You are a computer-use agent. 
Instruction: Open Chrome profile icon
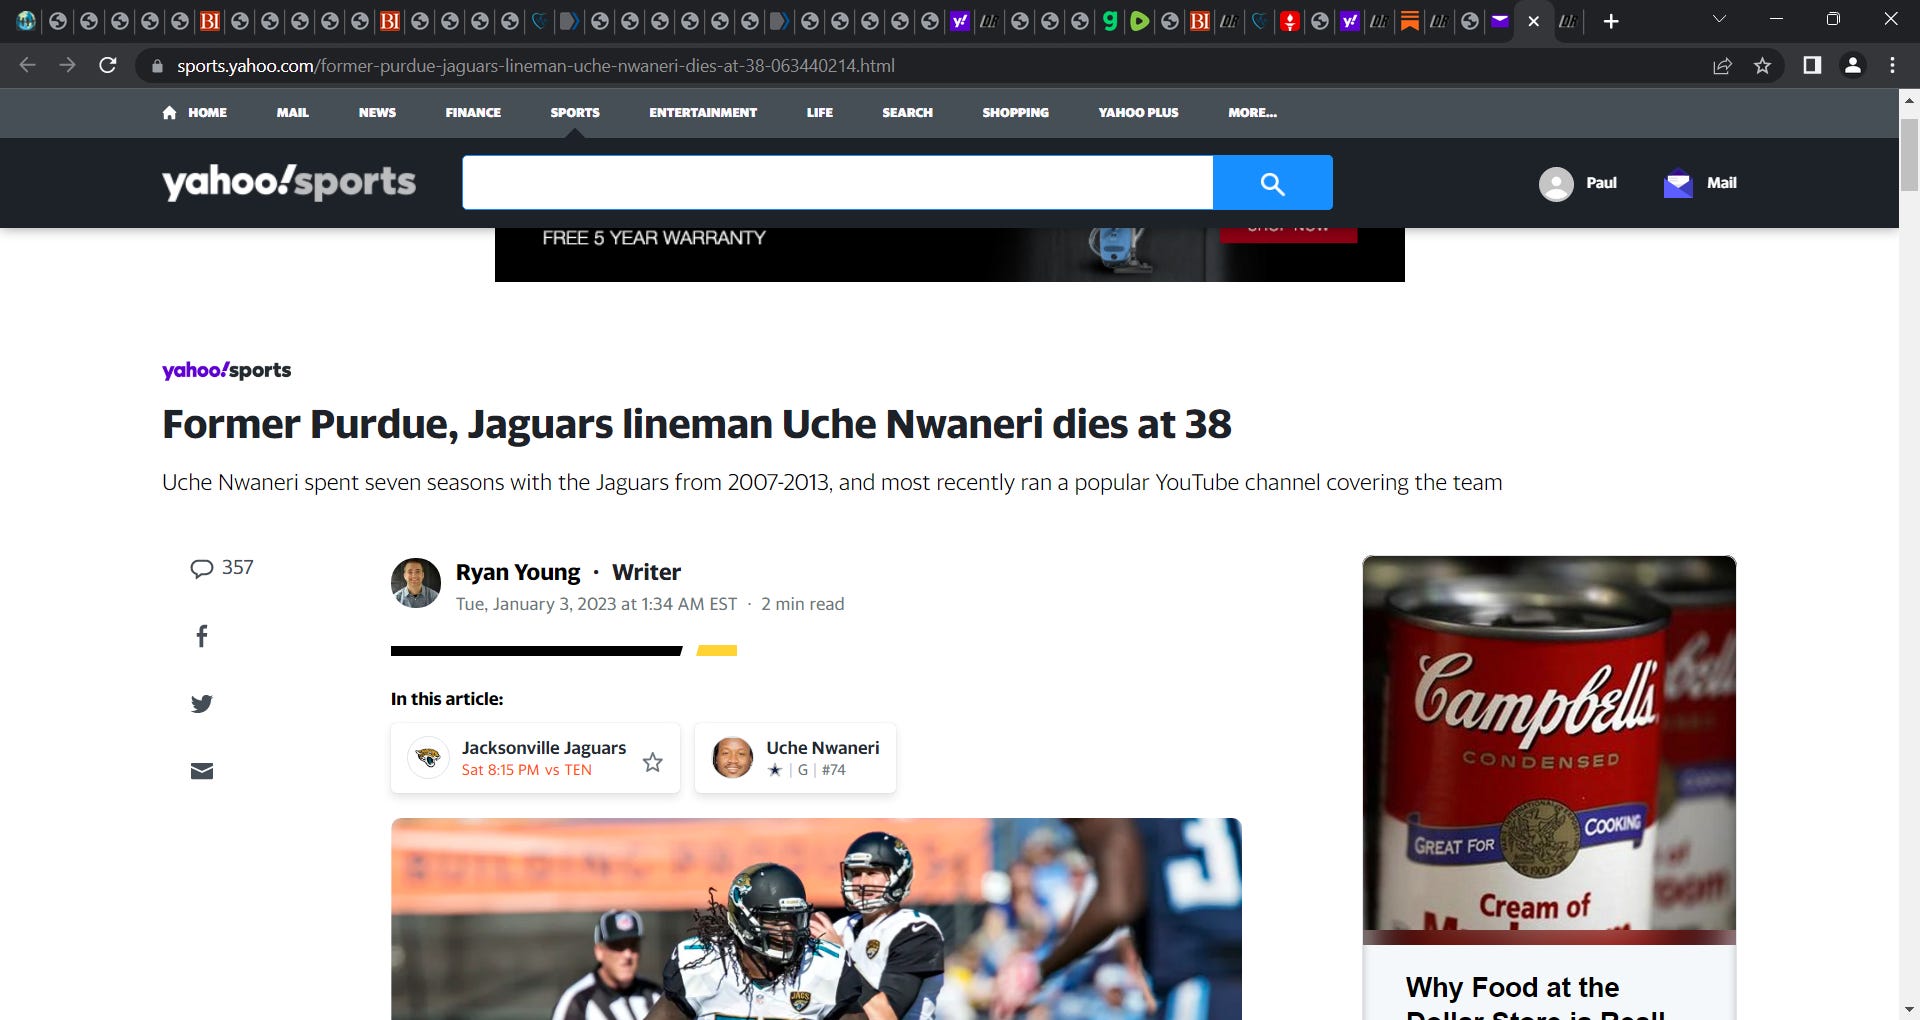coord(1853,66)
